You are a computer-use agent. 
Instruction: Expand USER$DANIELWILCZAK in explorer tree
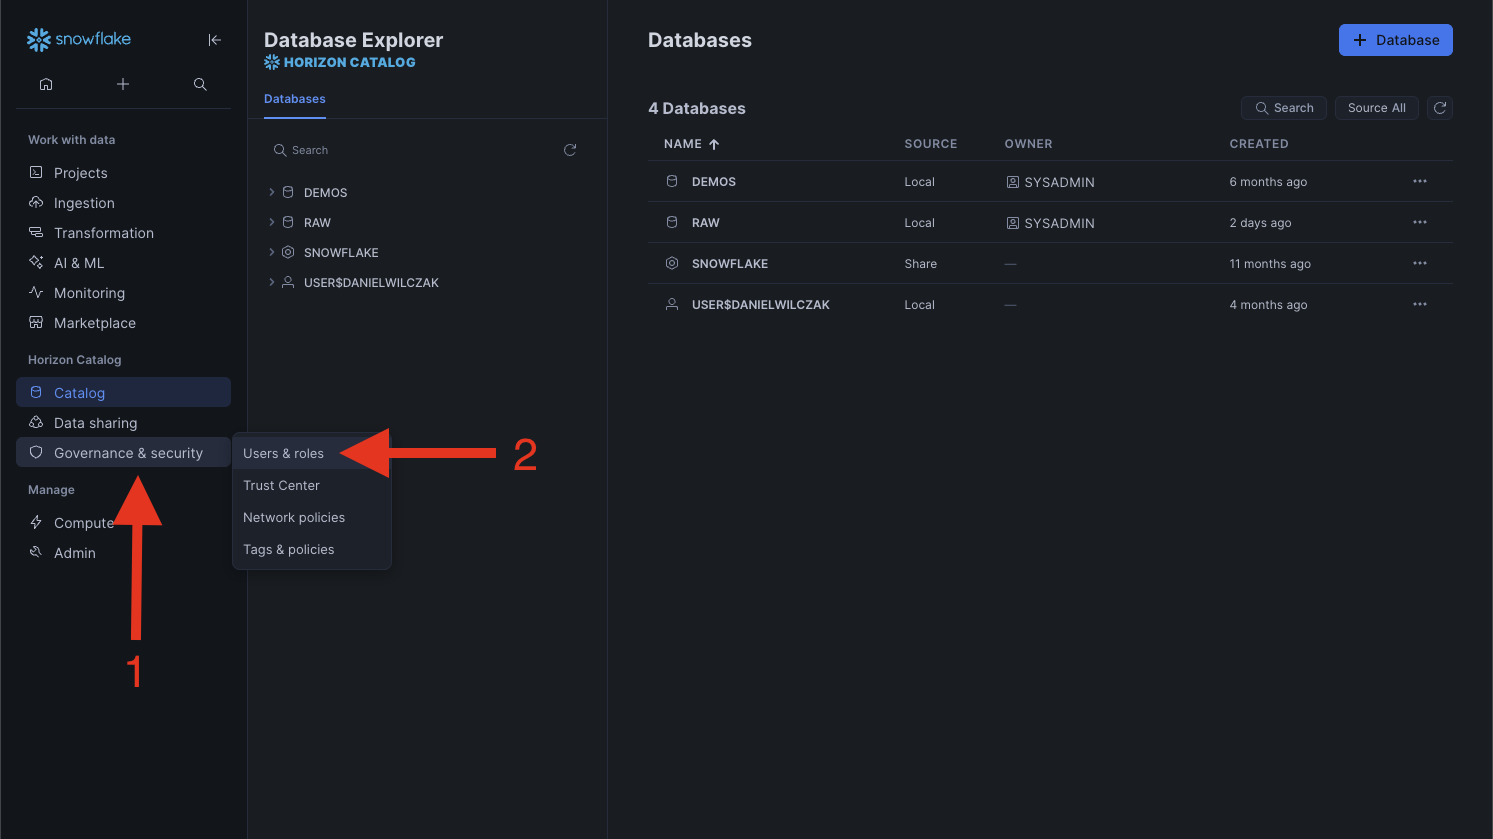(x=272, y=282)
